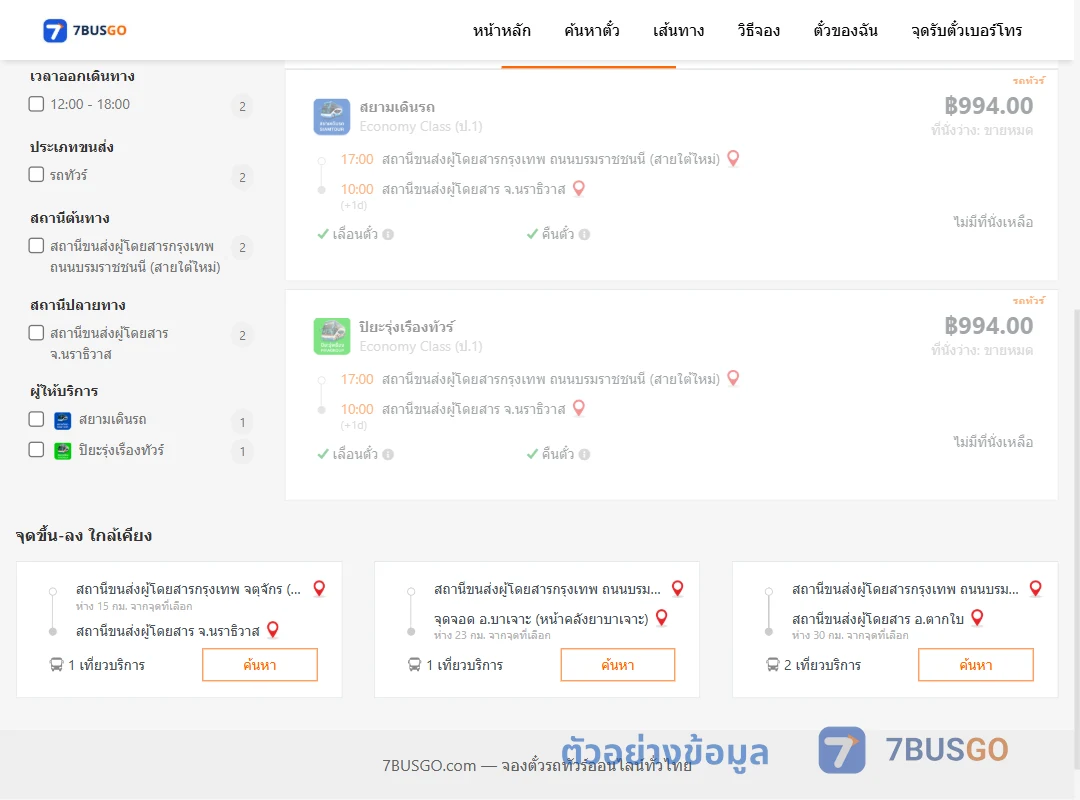Click the เลื่อนตั๋ว info icon on the ปิยะรุ่งเรืองทัวร์ card
This screenshot has width=1080, height=800.
(388, 454)
